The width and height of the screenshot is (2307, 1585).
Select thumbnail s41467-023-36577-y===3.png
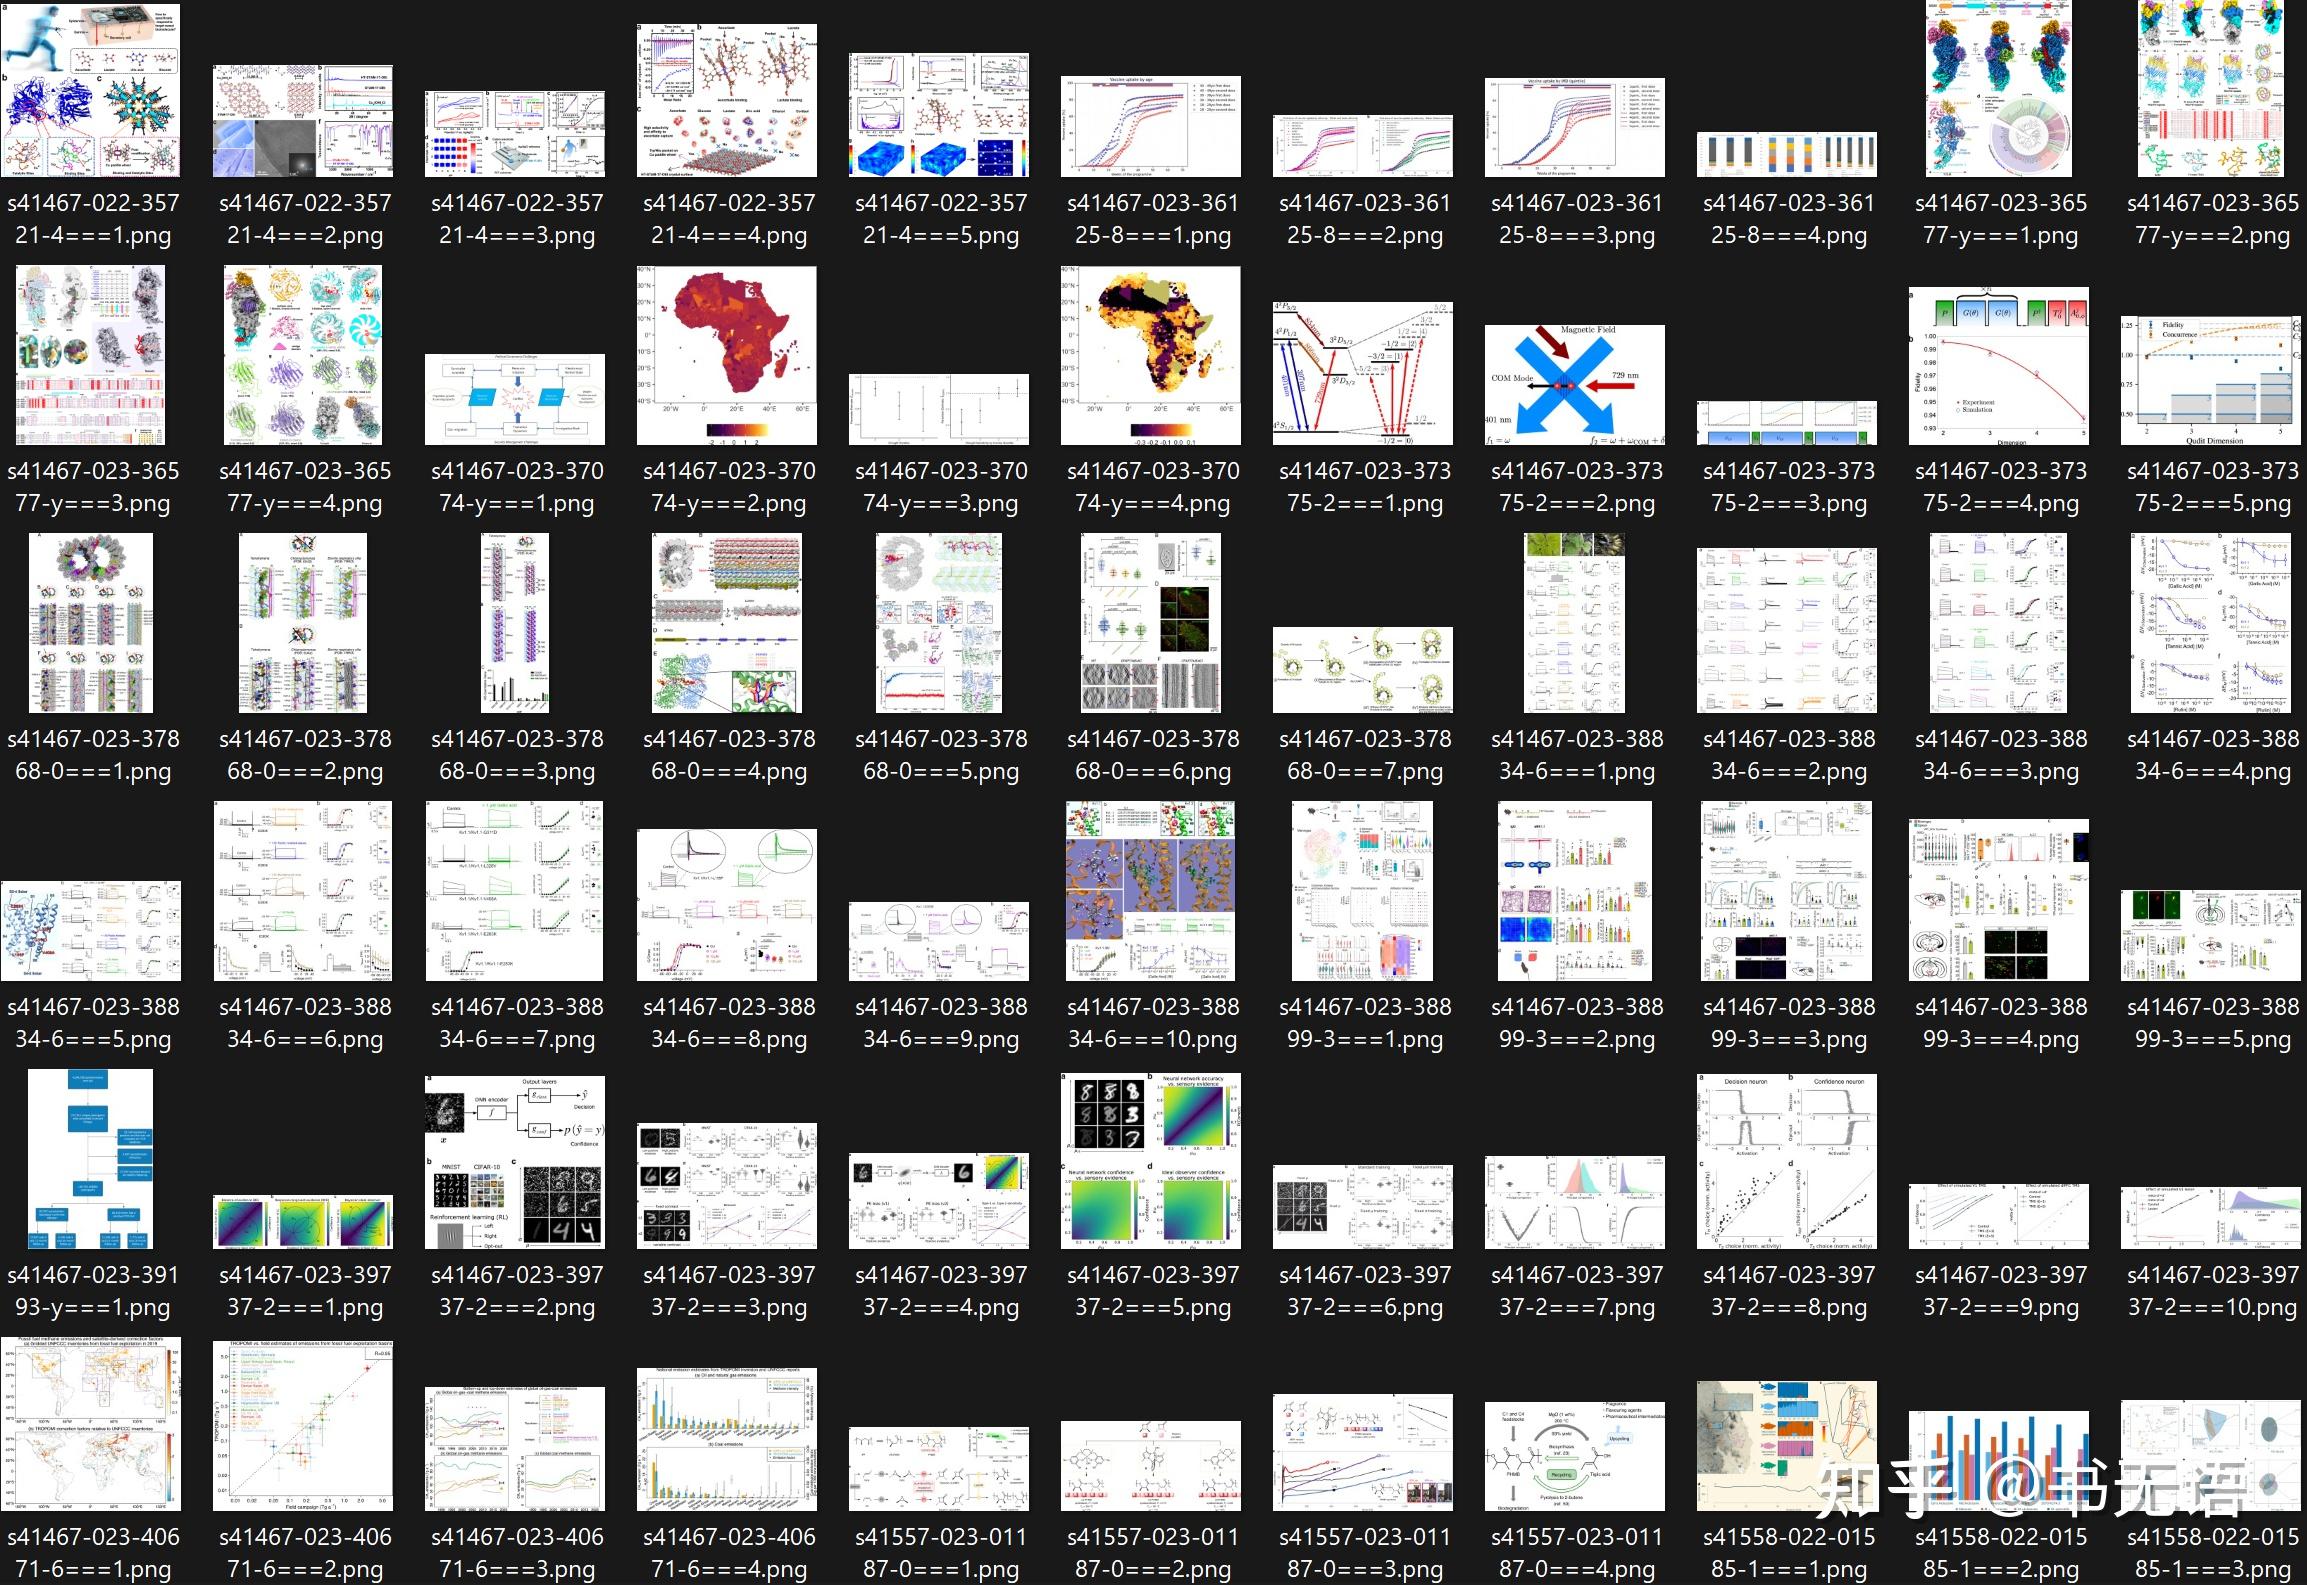pyautogui.click(x=91, y=355)
